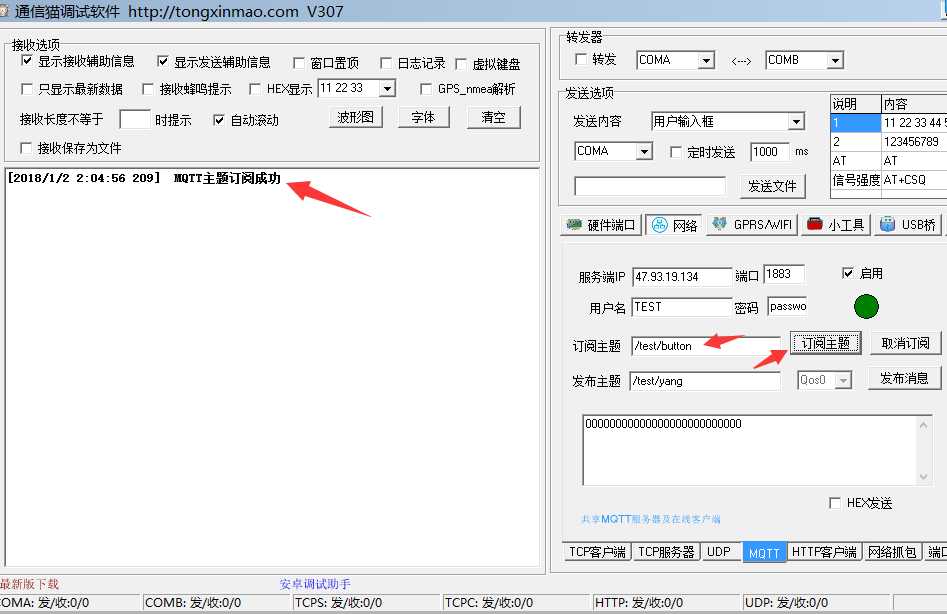947x614 pixels.
Task: Expand the COMA dropdown in 转发器
Action: 706,60
